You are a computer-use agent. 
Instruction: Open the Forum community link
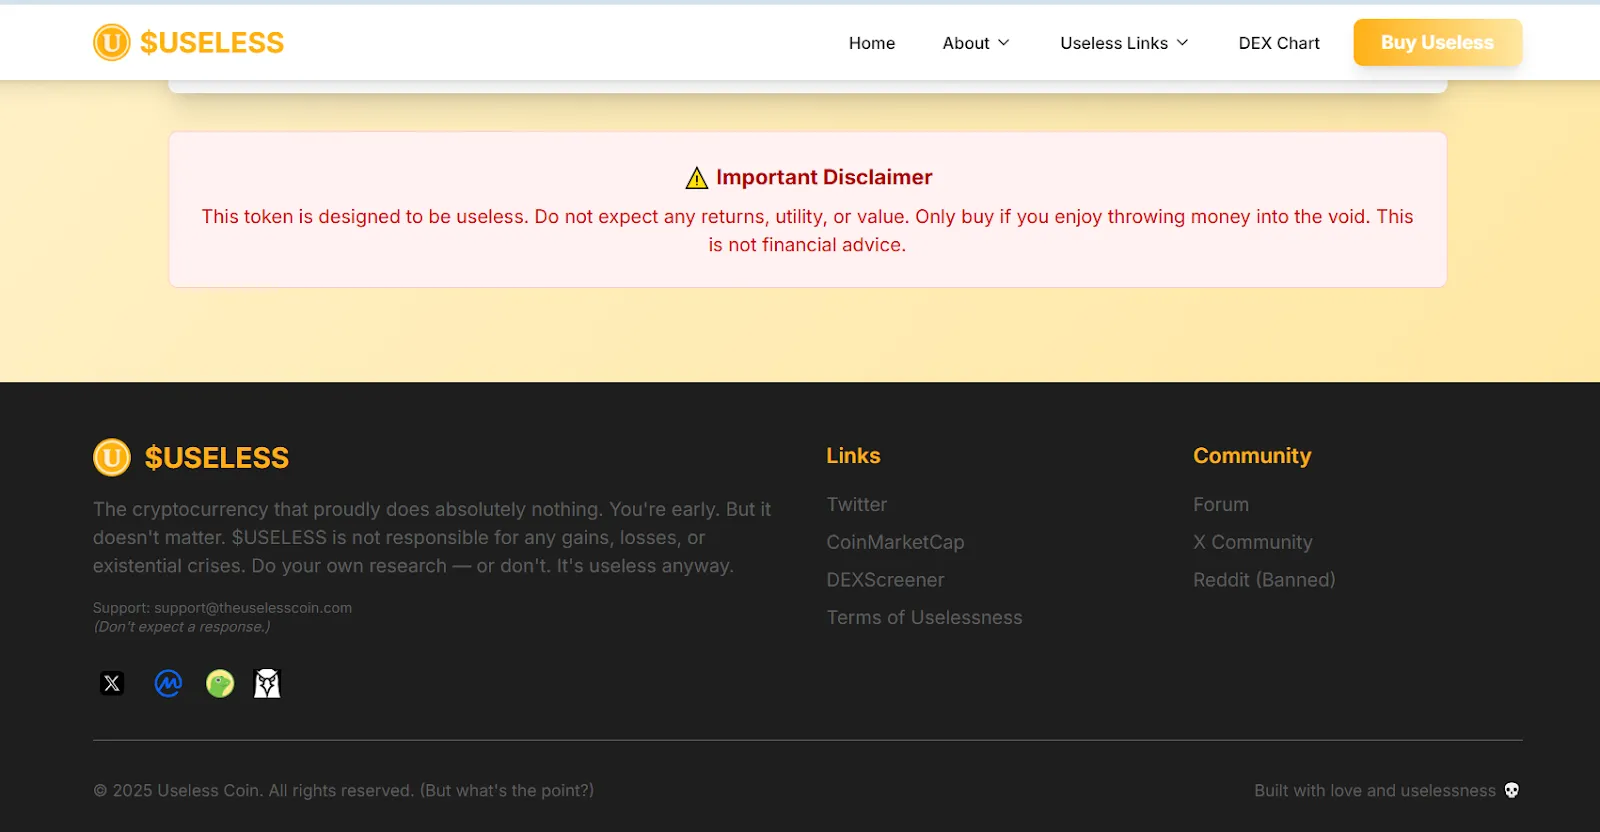pos(1221,505)
